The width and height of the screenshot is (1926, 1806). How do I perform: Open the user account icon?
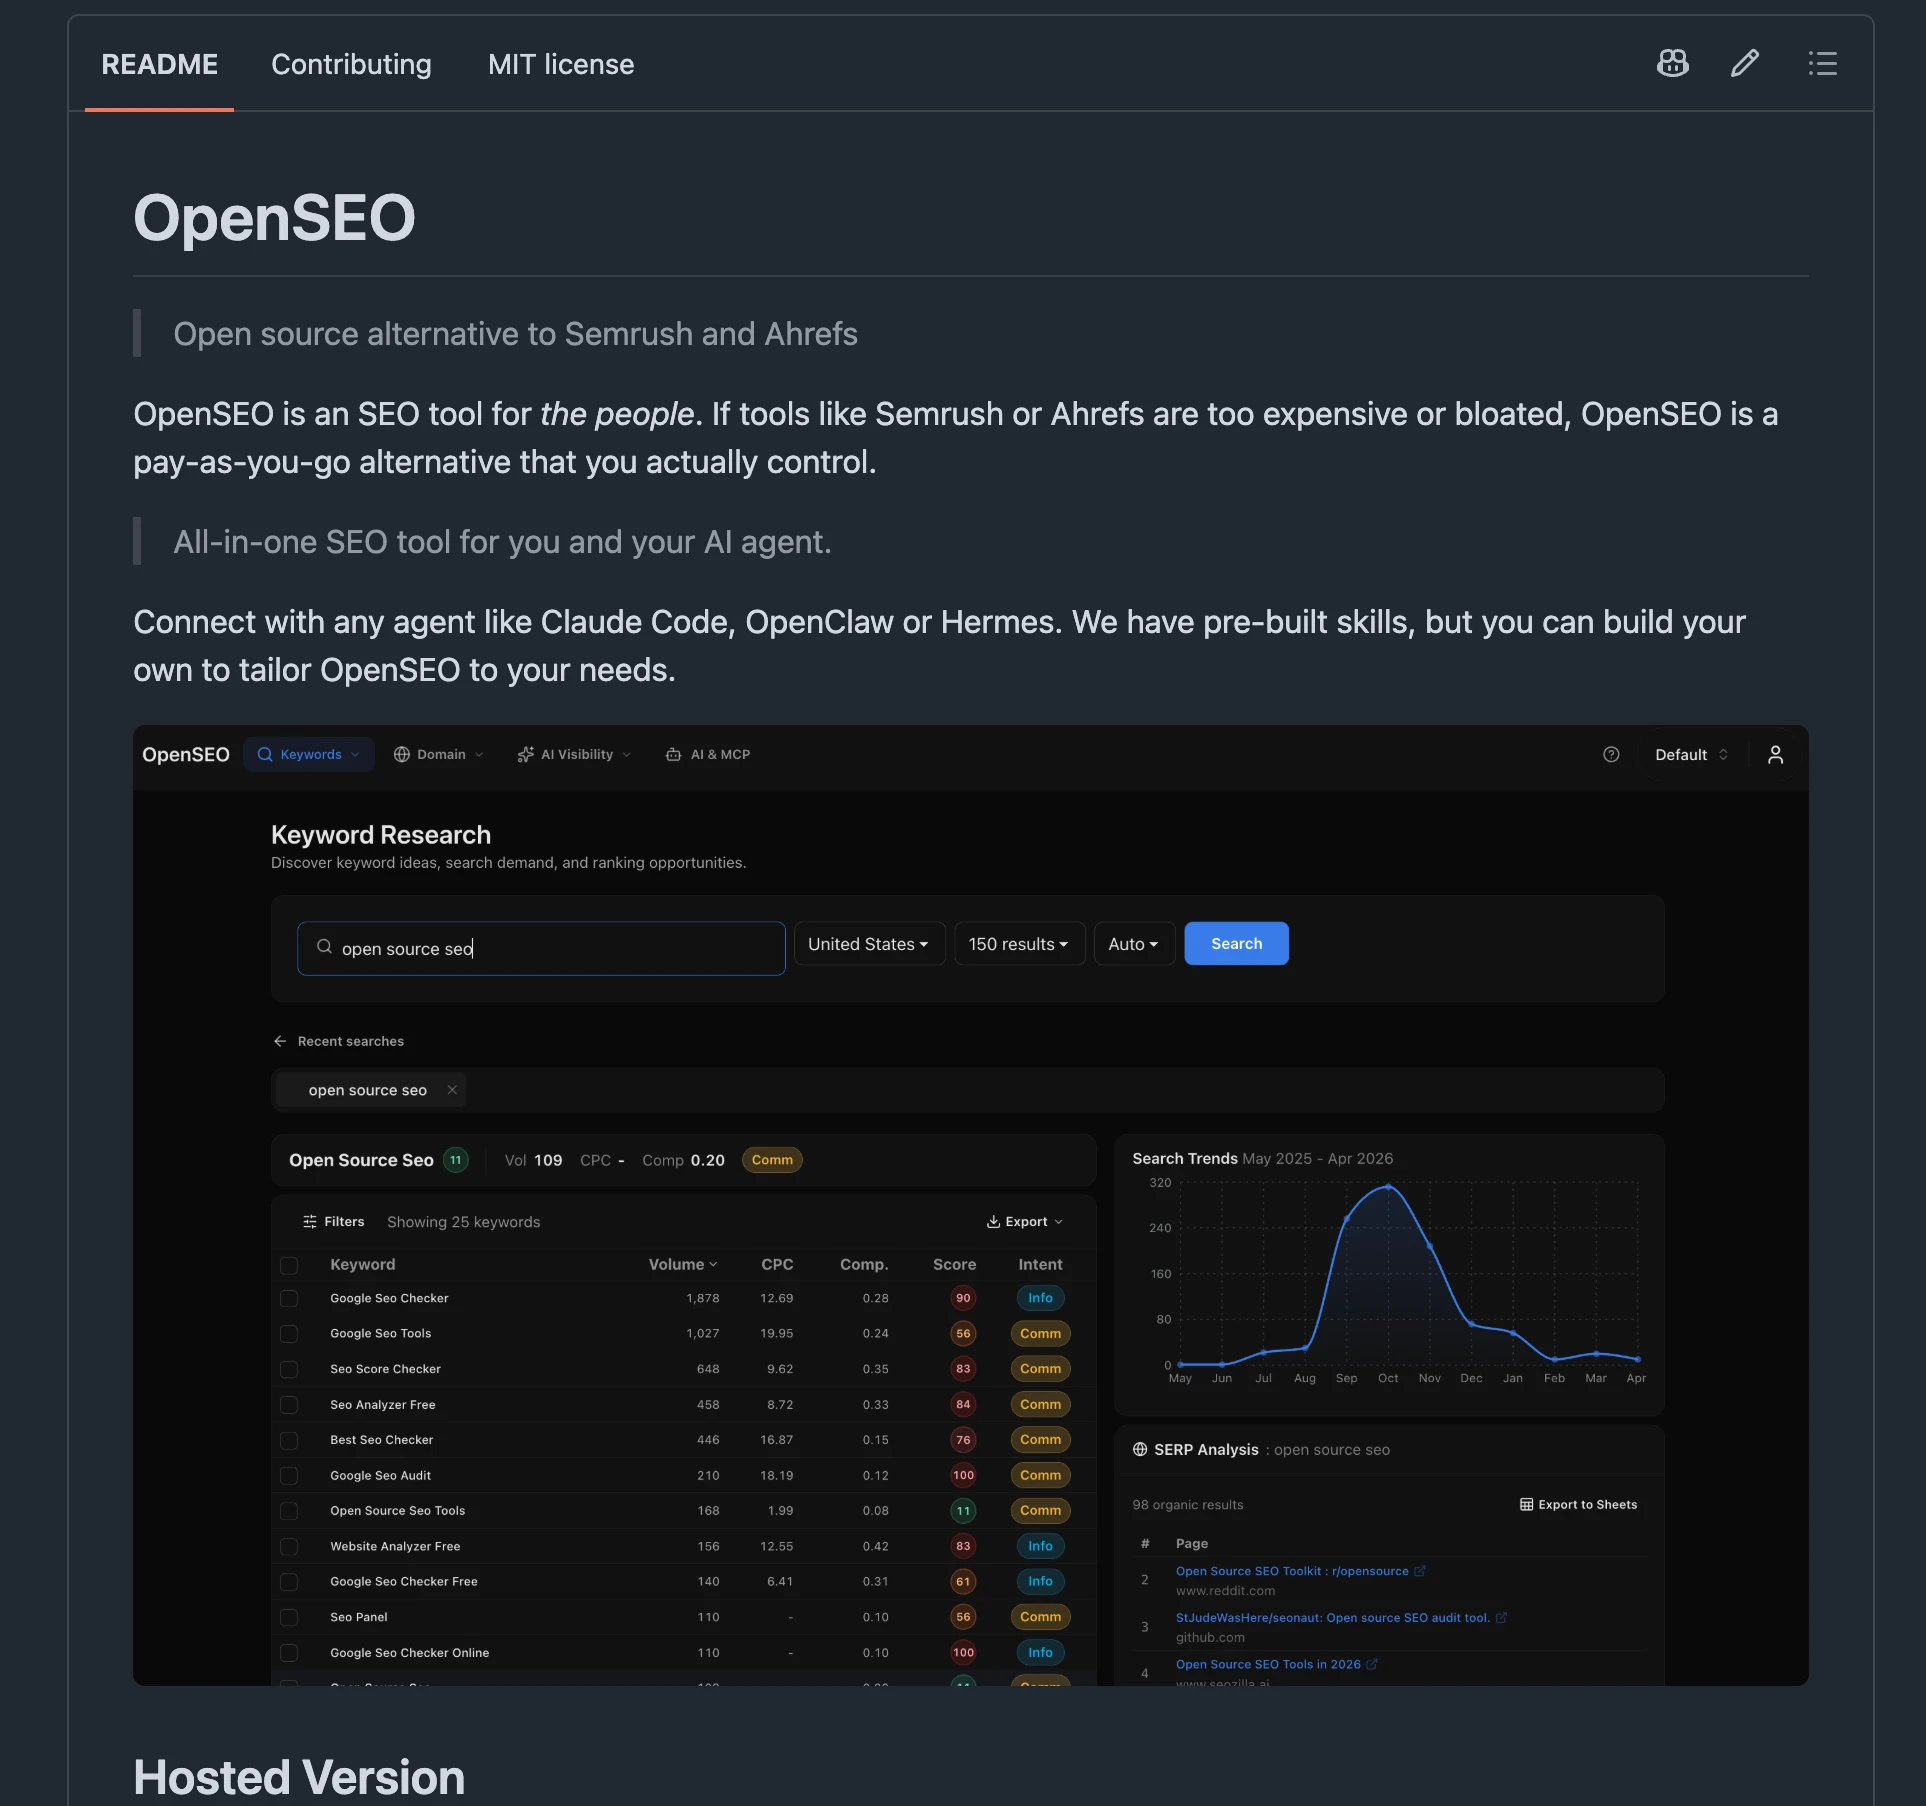1775,755
